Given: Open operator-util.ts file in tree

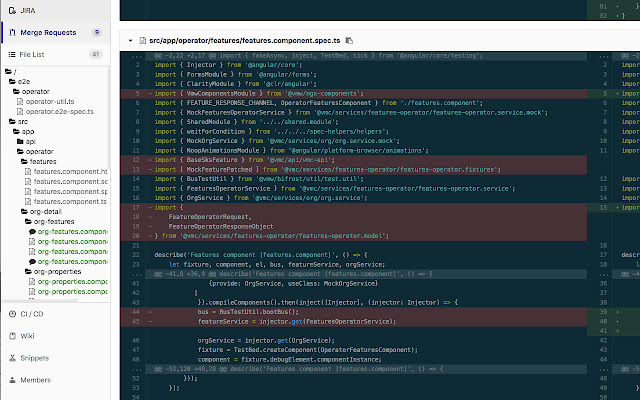Looking at the screenshot, I should click(x=50, y=102).
